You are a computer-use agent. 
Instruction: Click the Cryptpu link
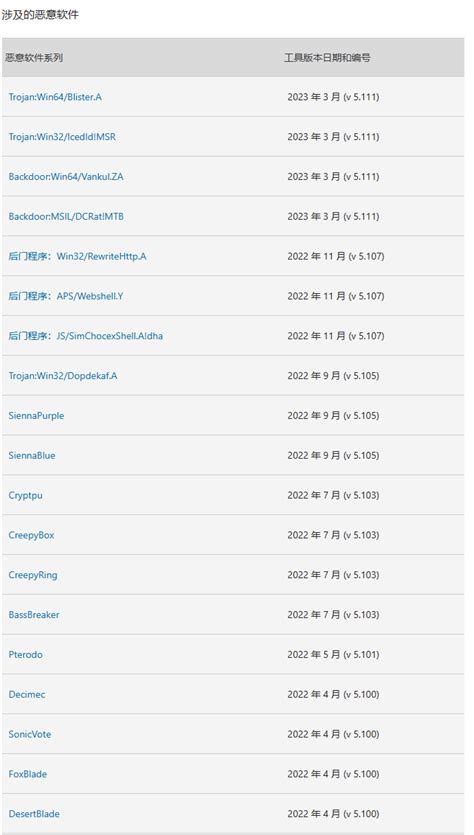[26, 495]
